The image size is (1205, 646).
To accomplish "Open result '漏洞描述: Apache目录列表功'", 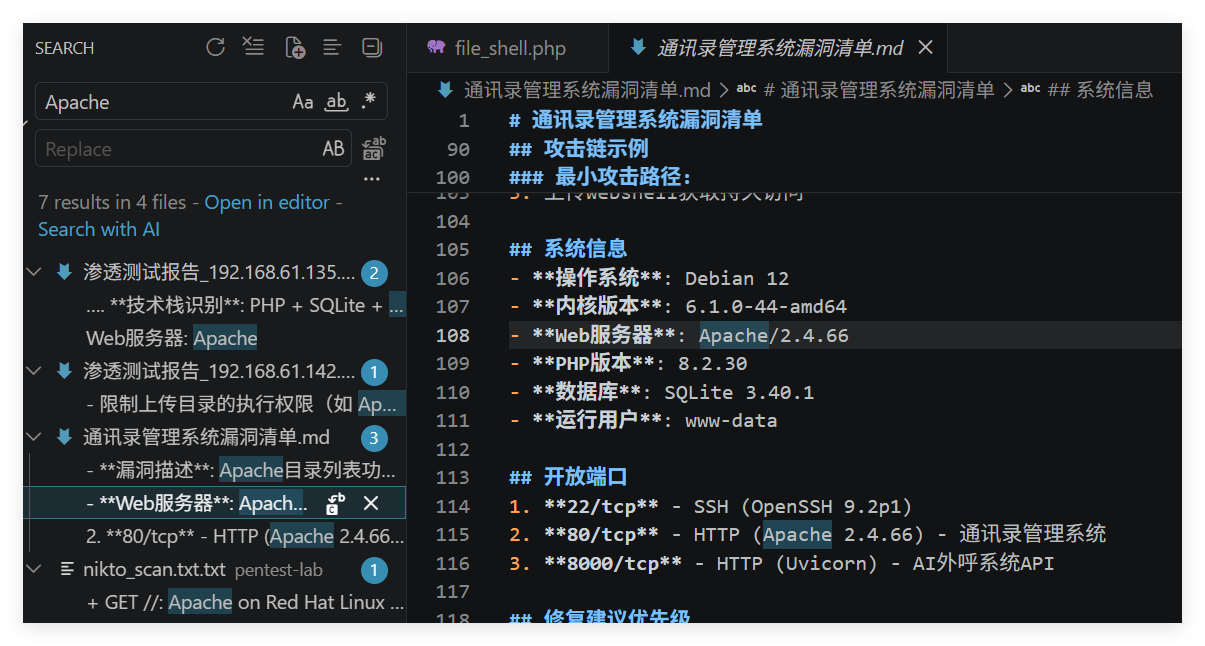I will [x=241, y=470].
